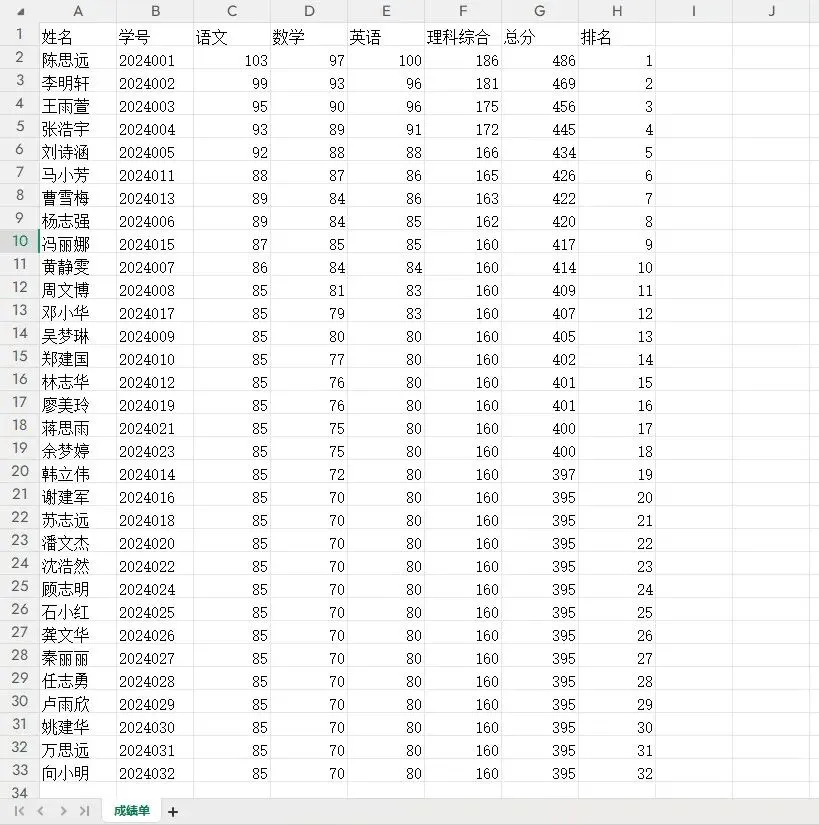The width and height of the screenshot is (819, 825).
Task: Select row 10 header
Action: click(x=19, y=241)
